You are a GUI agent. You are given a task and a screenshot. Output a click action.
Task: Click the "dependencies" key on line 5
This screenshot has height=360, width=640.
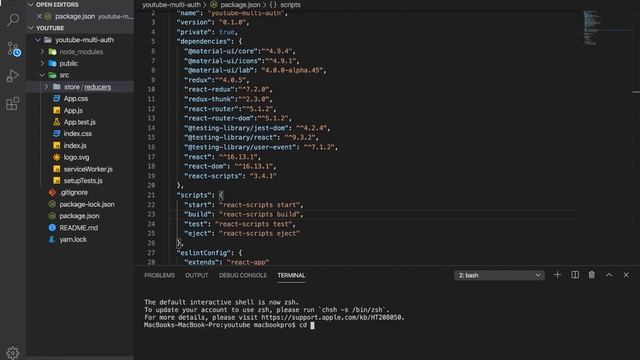[x=204, y=41]
